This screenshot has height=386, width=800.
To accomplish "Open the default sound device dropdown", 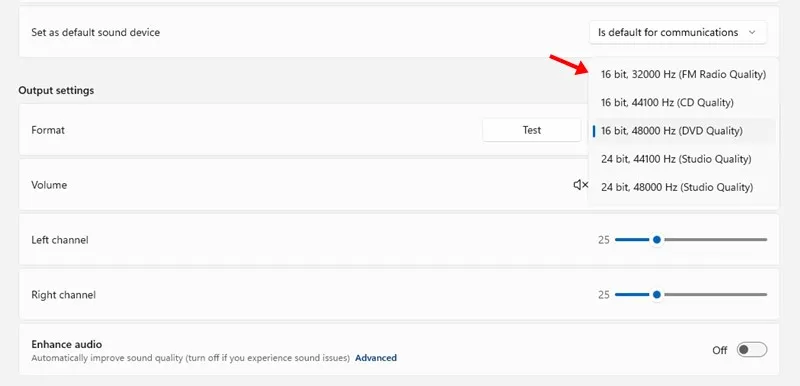I will (678, 32).
